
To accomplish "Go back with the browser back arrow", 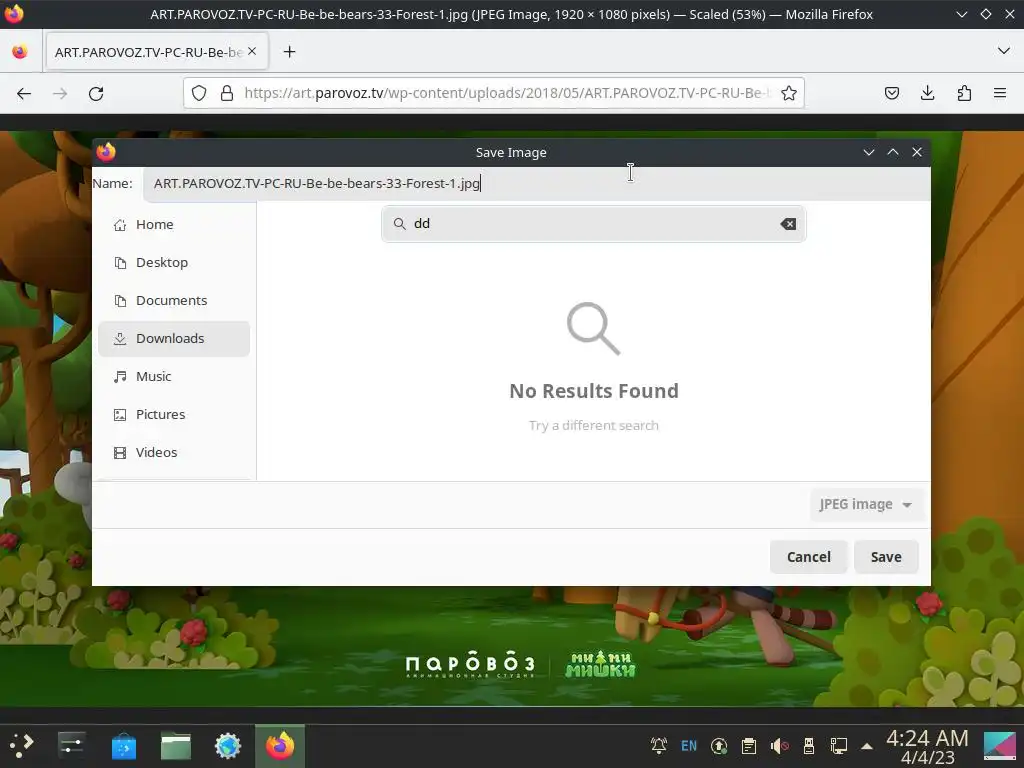I will click(24, 93).
